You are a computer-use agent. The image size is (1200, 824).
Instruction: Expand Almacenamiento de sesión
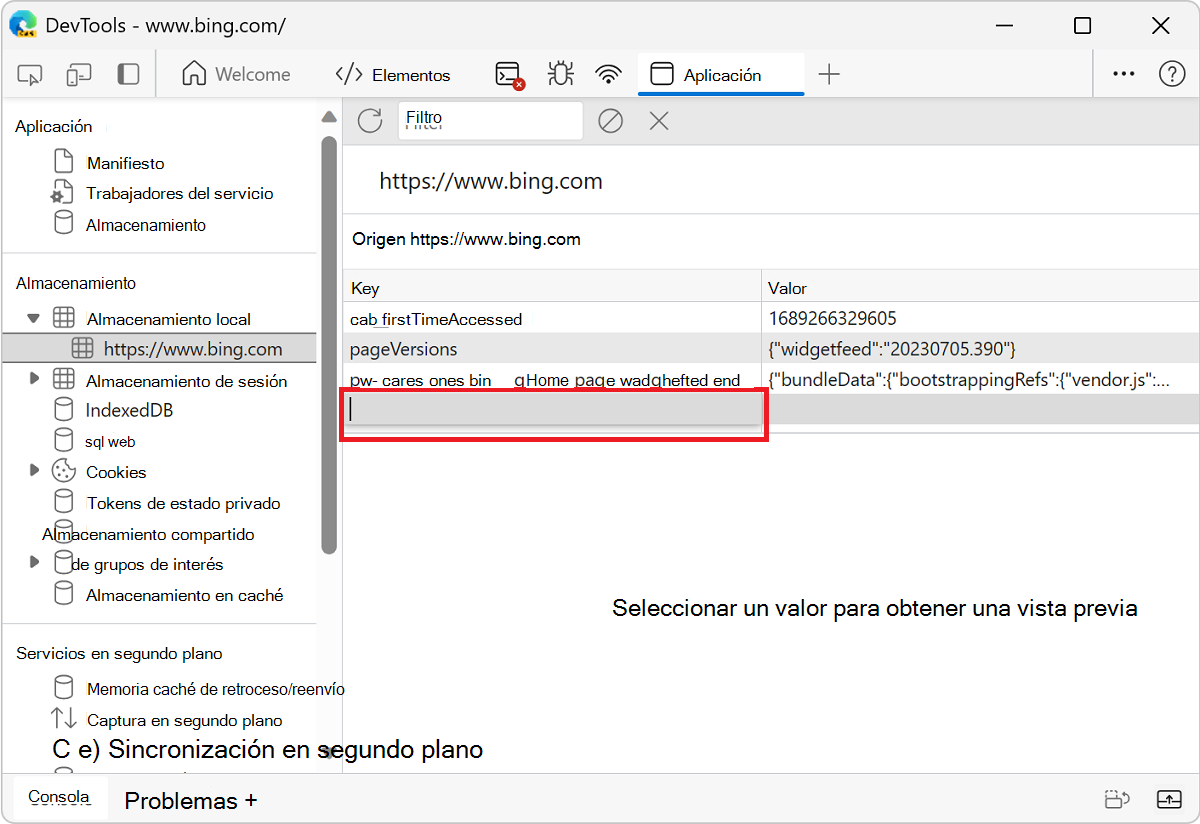click(34, 380)
